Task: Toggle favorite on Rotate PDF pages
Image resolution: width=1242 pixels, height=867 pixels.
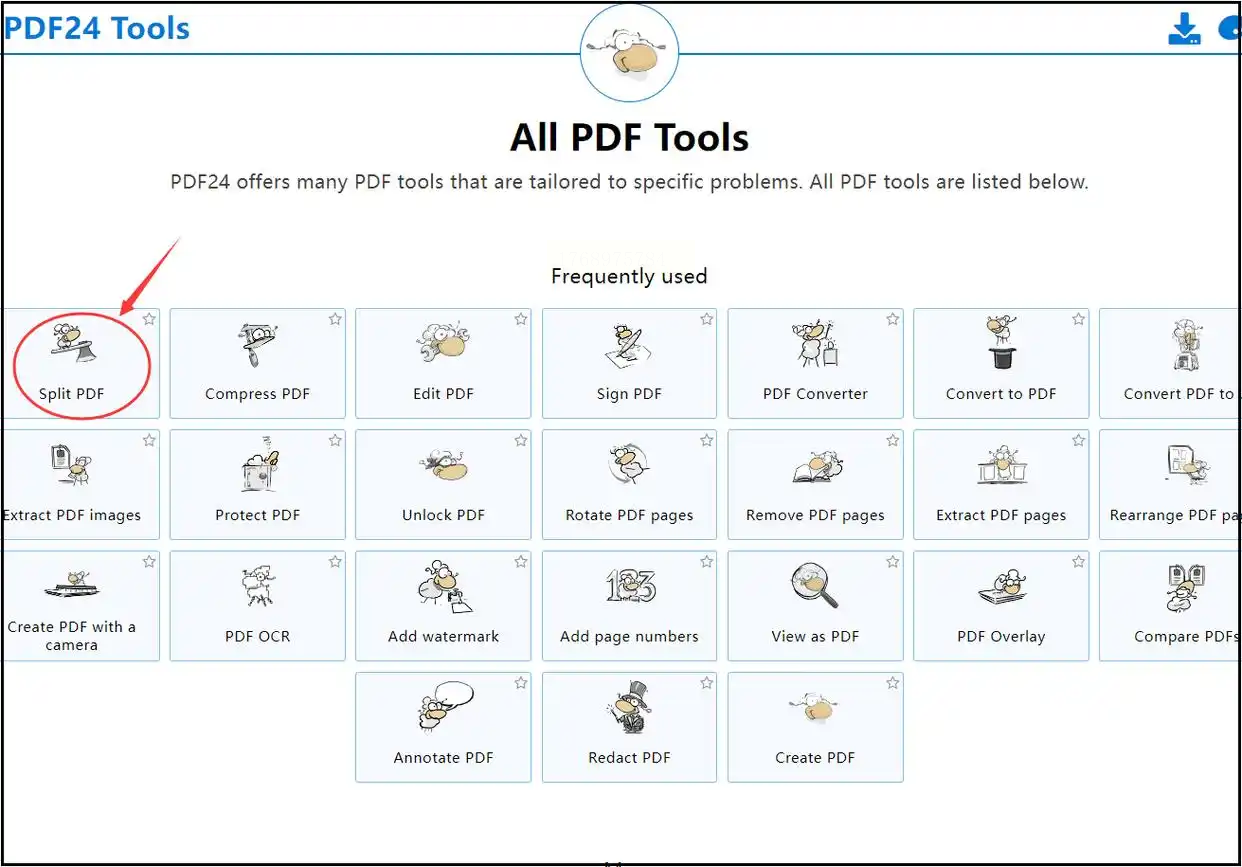Action: [x=707, y=441]
